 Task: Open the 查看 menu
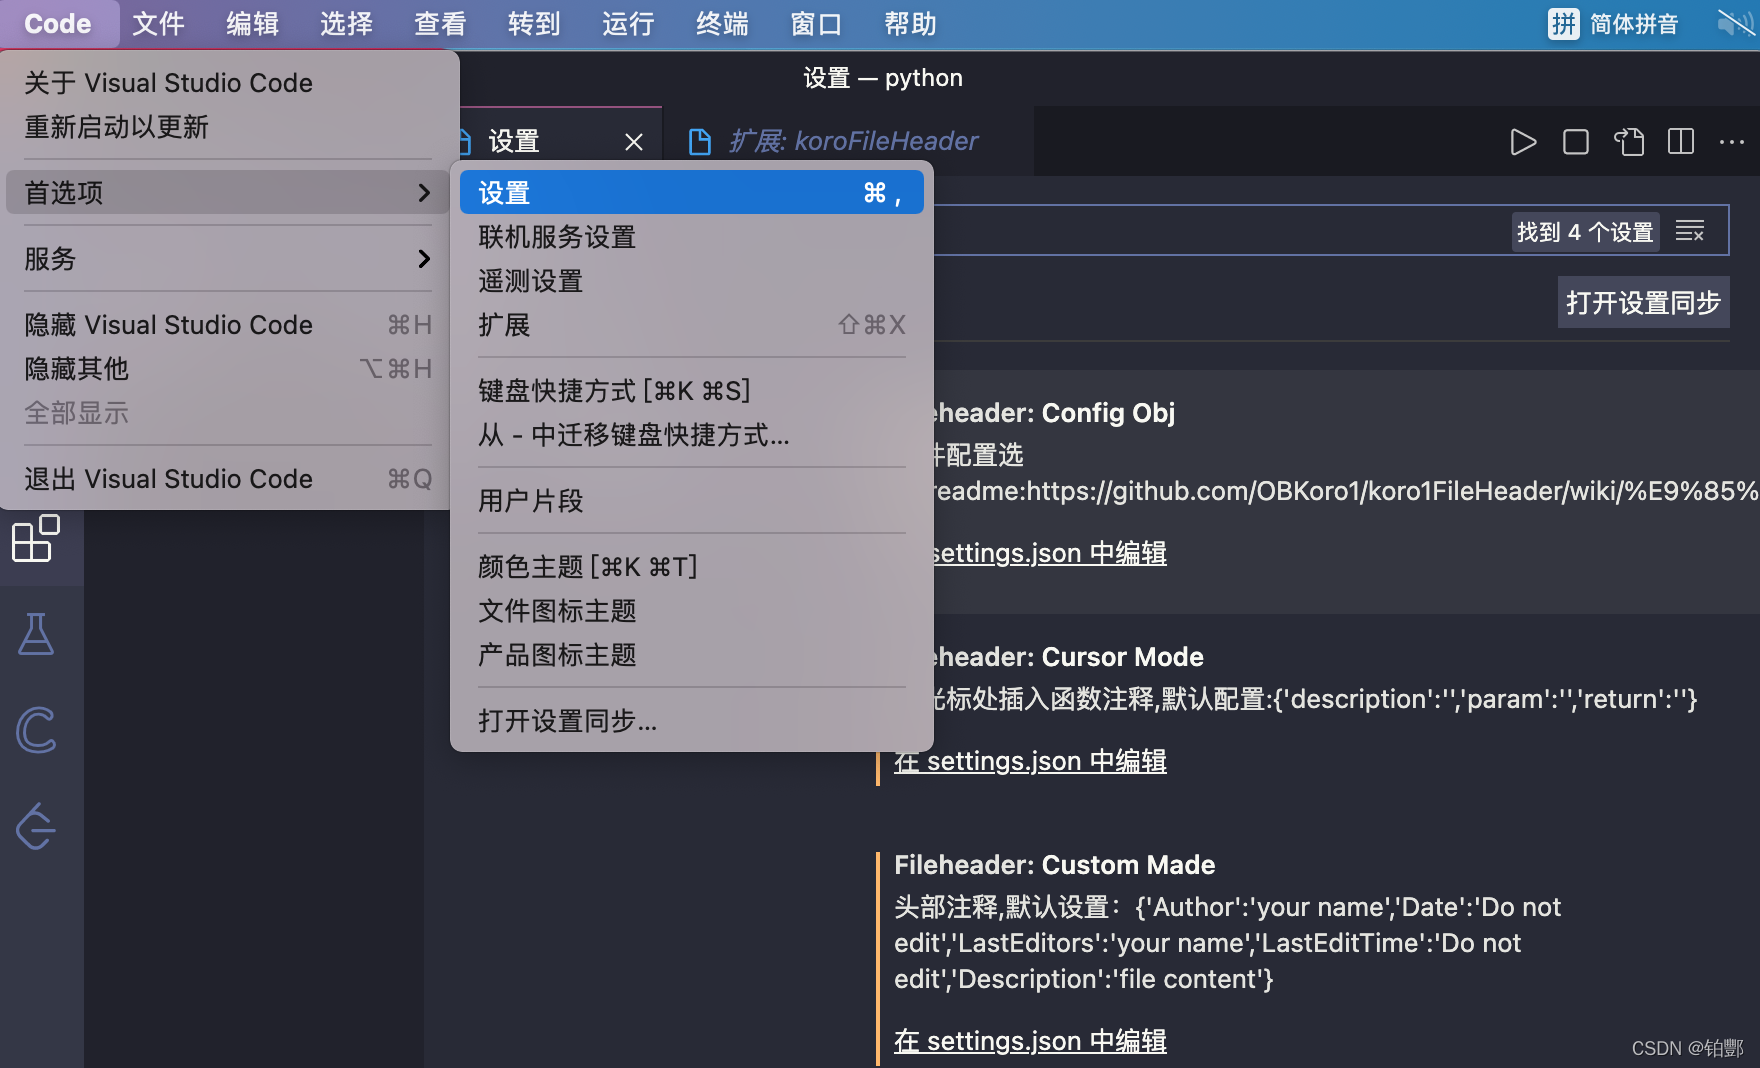pyautogui.click(x=440, y=23)
